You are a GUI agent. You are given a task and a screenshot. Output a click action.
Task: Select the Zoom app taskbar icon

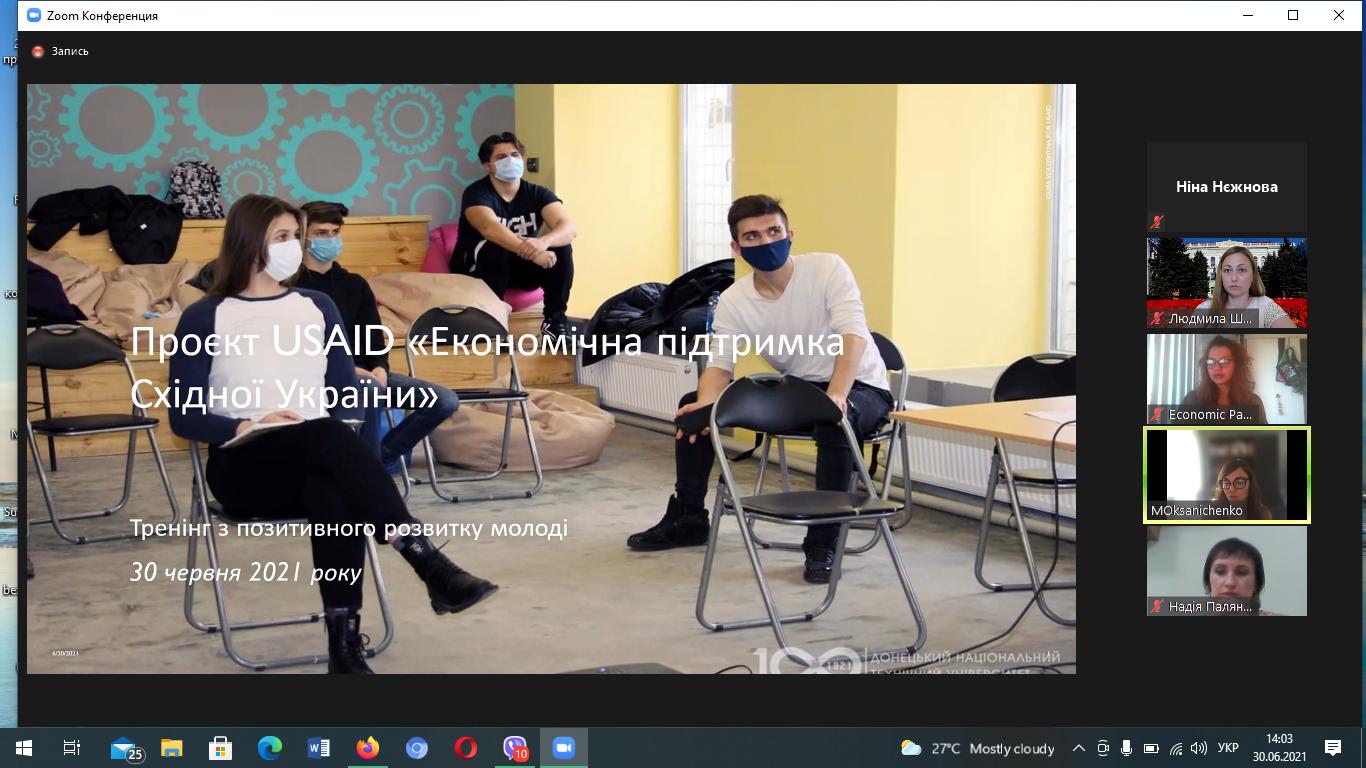pyautogui.click(x=564, y=748)
